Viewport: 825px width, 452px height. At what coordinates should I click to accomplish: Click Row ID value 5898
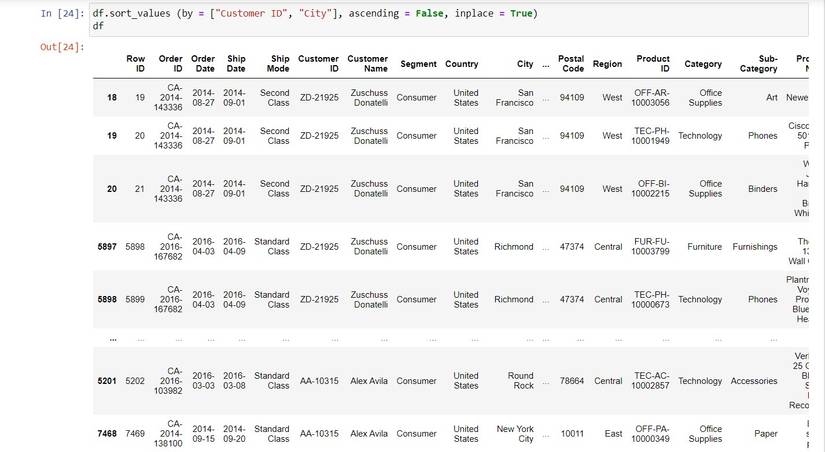click(x=135, y=247)
